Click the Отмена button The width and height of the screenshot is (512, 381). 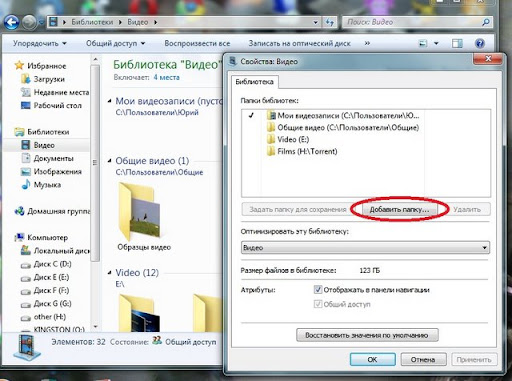(423, 359)
